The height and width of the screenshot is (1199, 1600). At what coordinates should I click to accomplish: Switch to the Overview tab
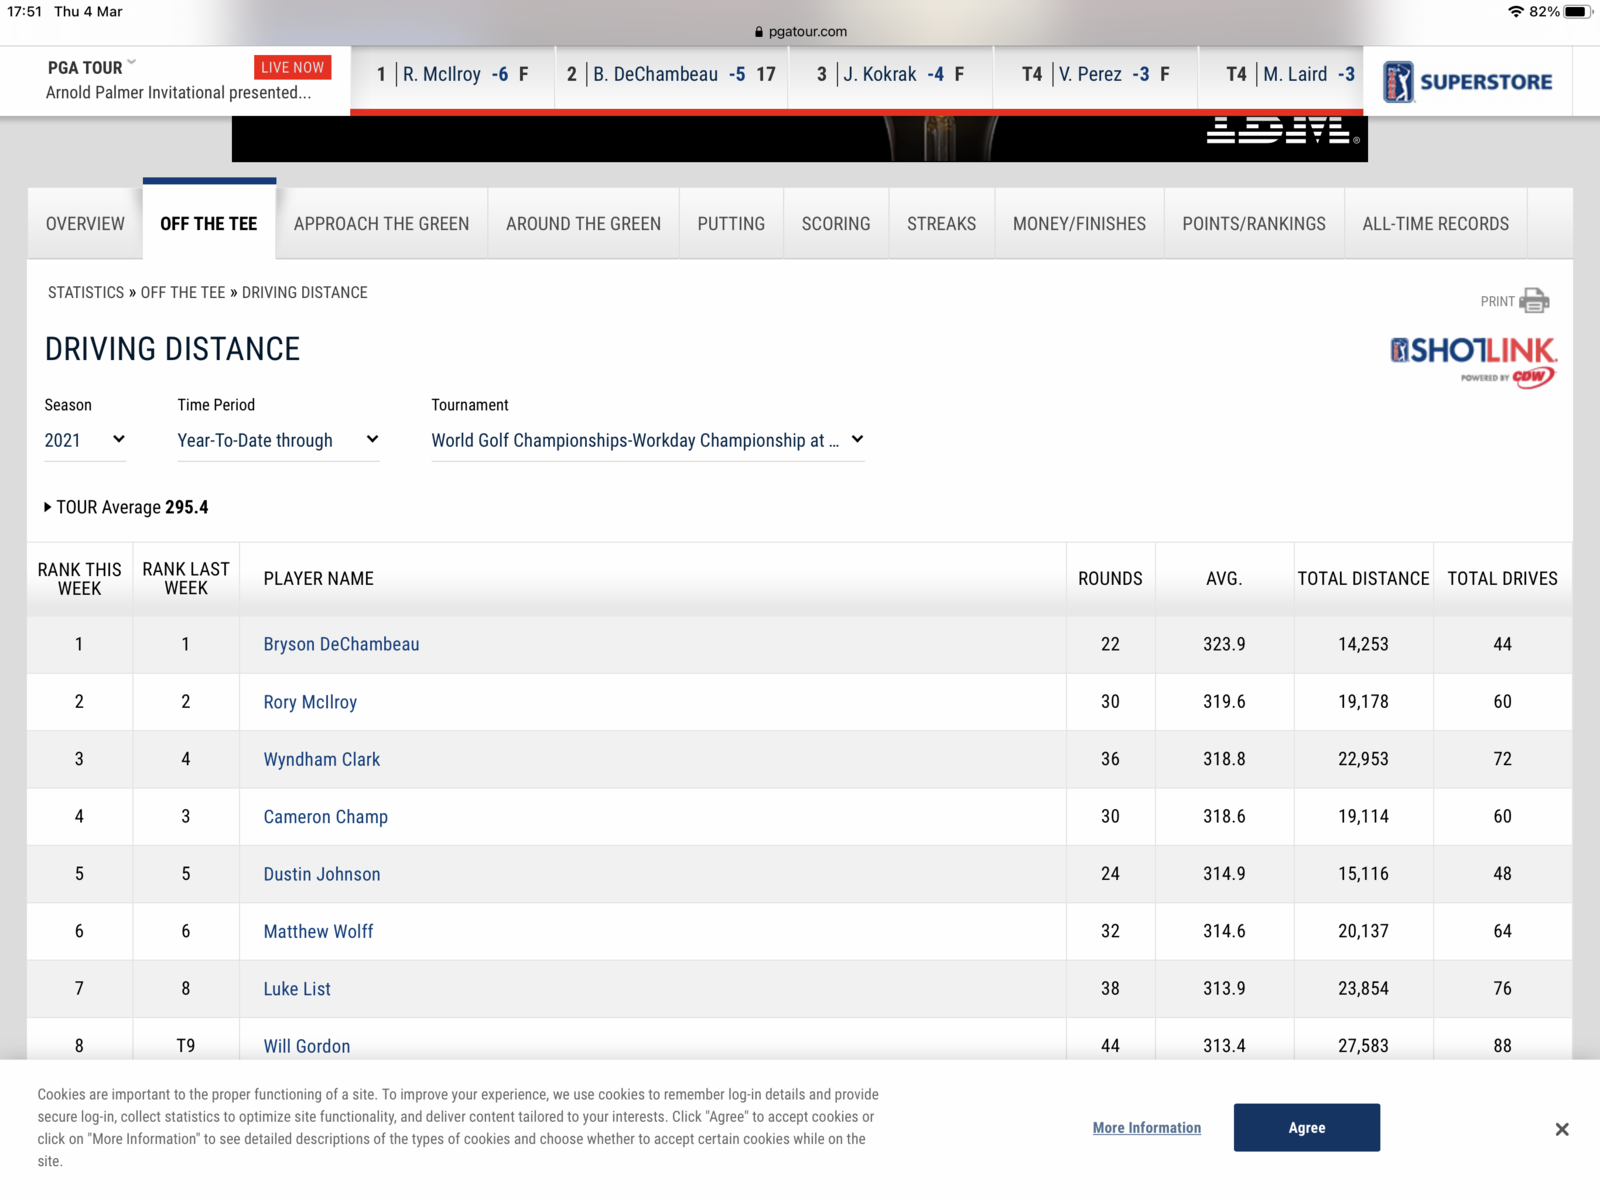pos(85,224)
